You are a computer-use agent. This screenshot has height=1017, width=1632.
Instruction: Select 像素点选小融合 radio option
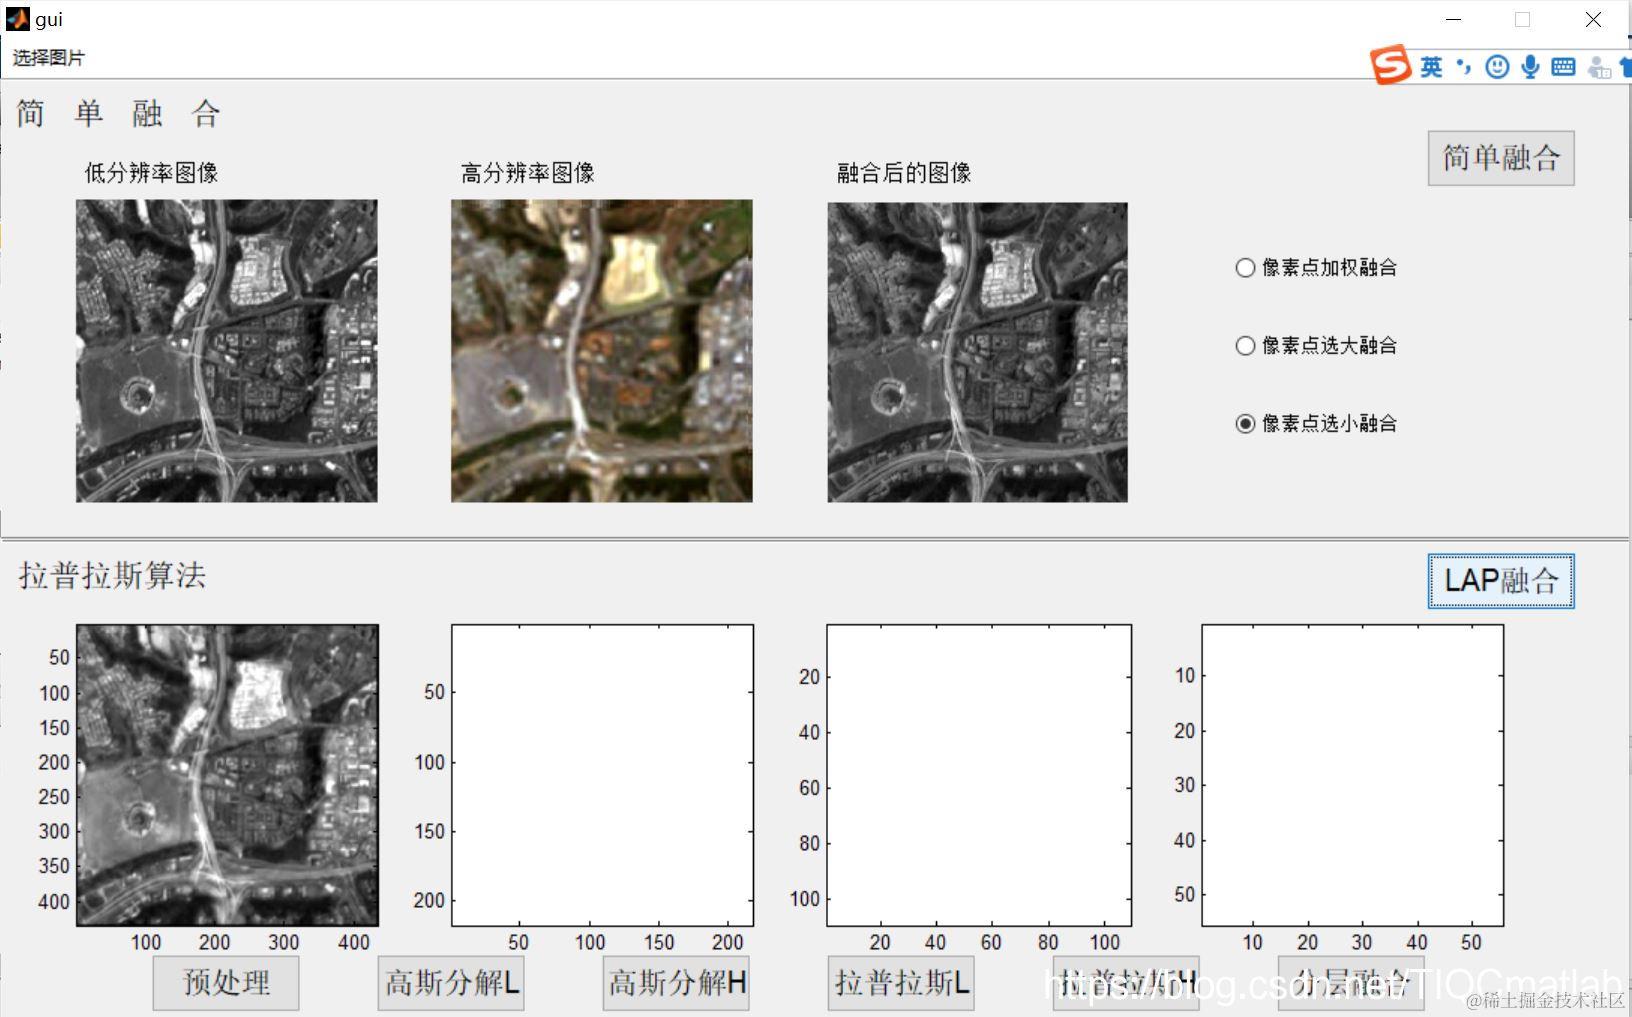tap(1316, 423)
